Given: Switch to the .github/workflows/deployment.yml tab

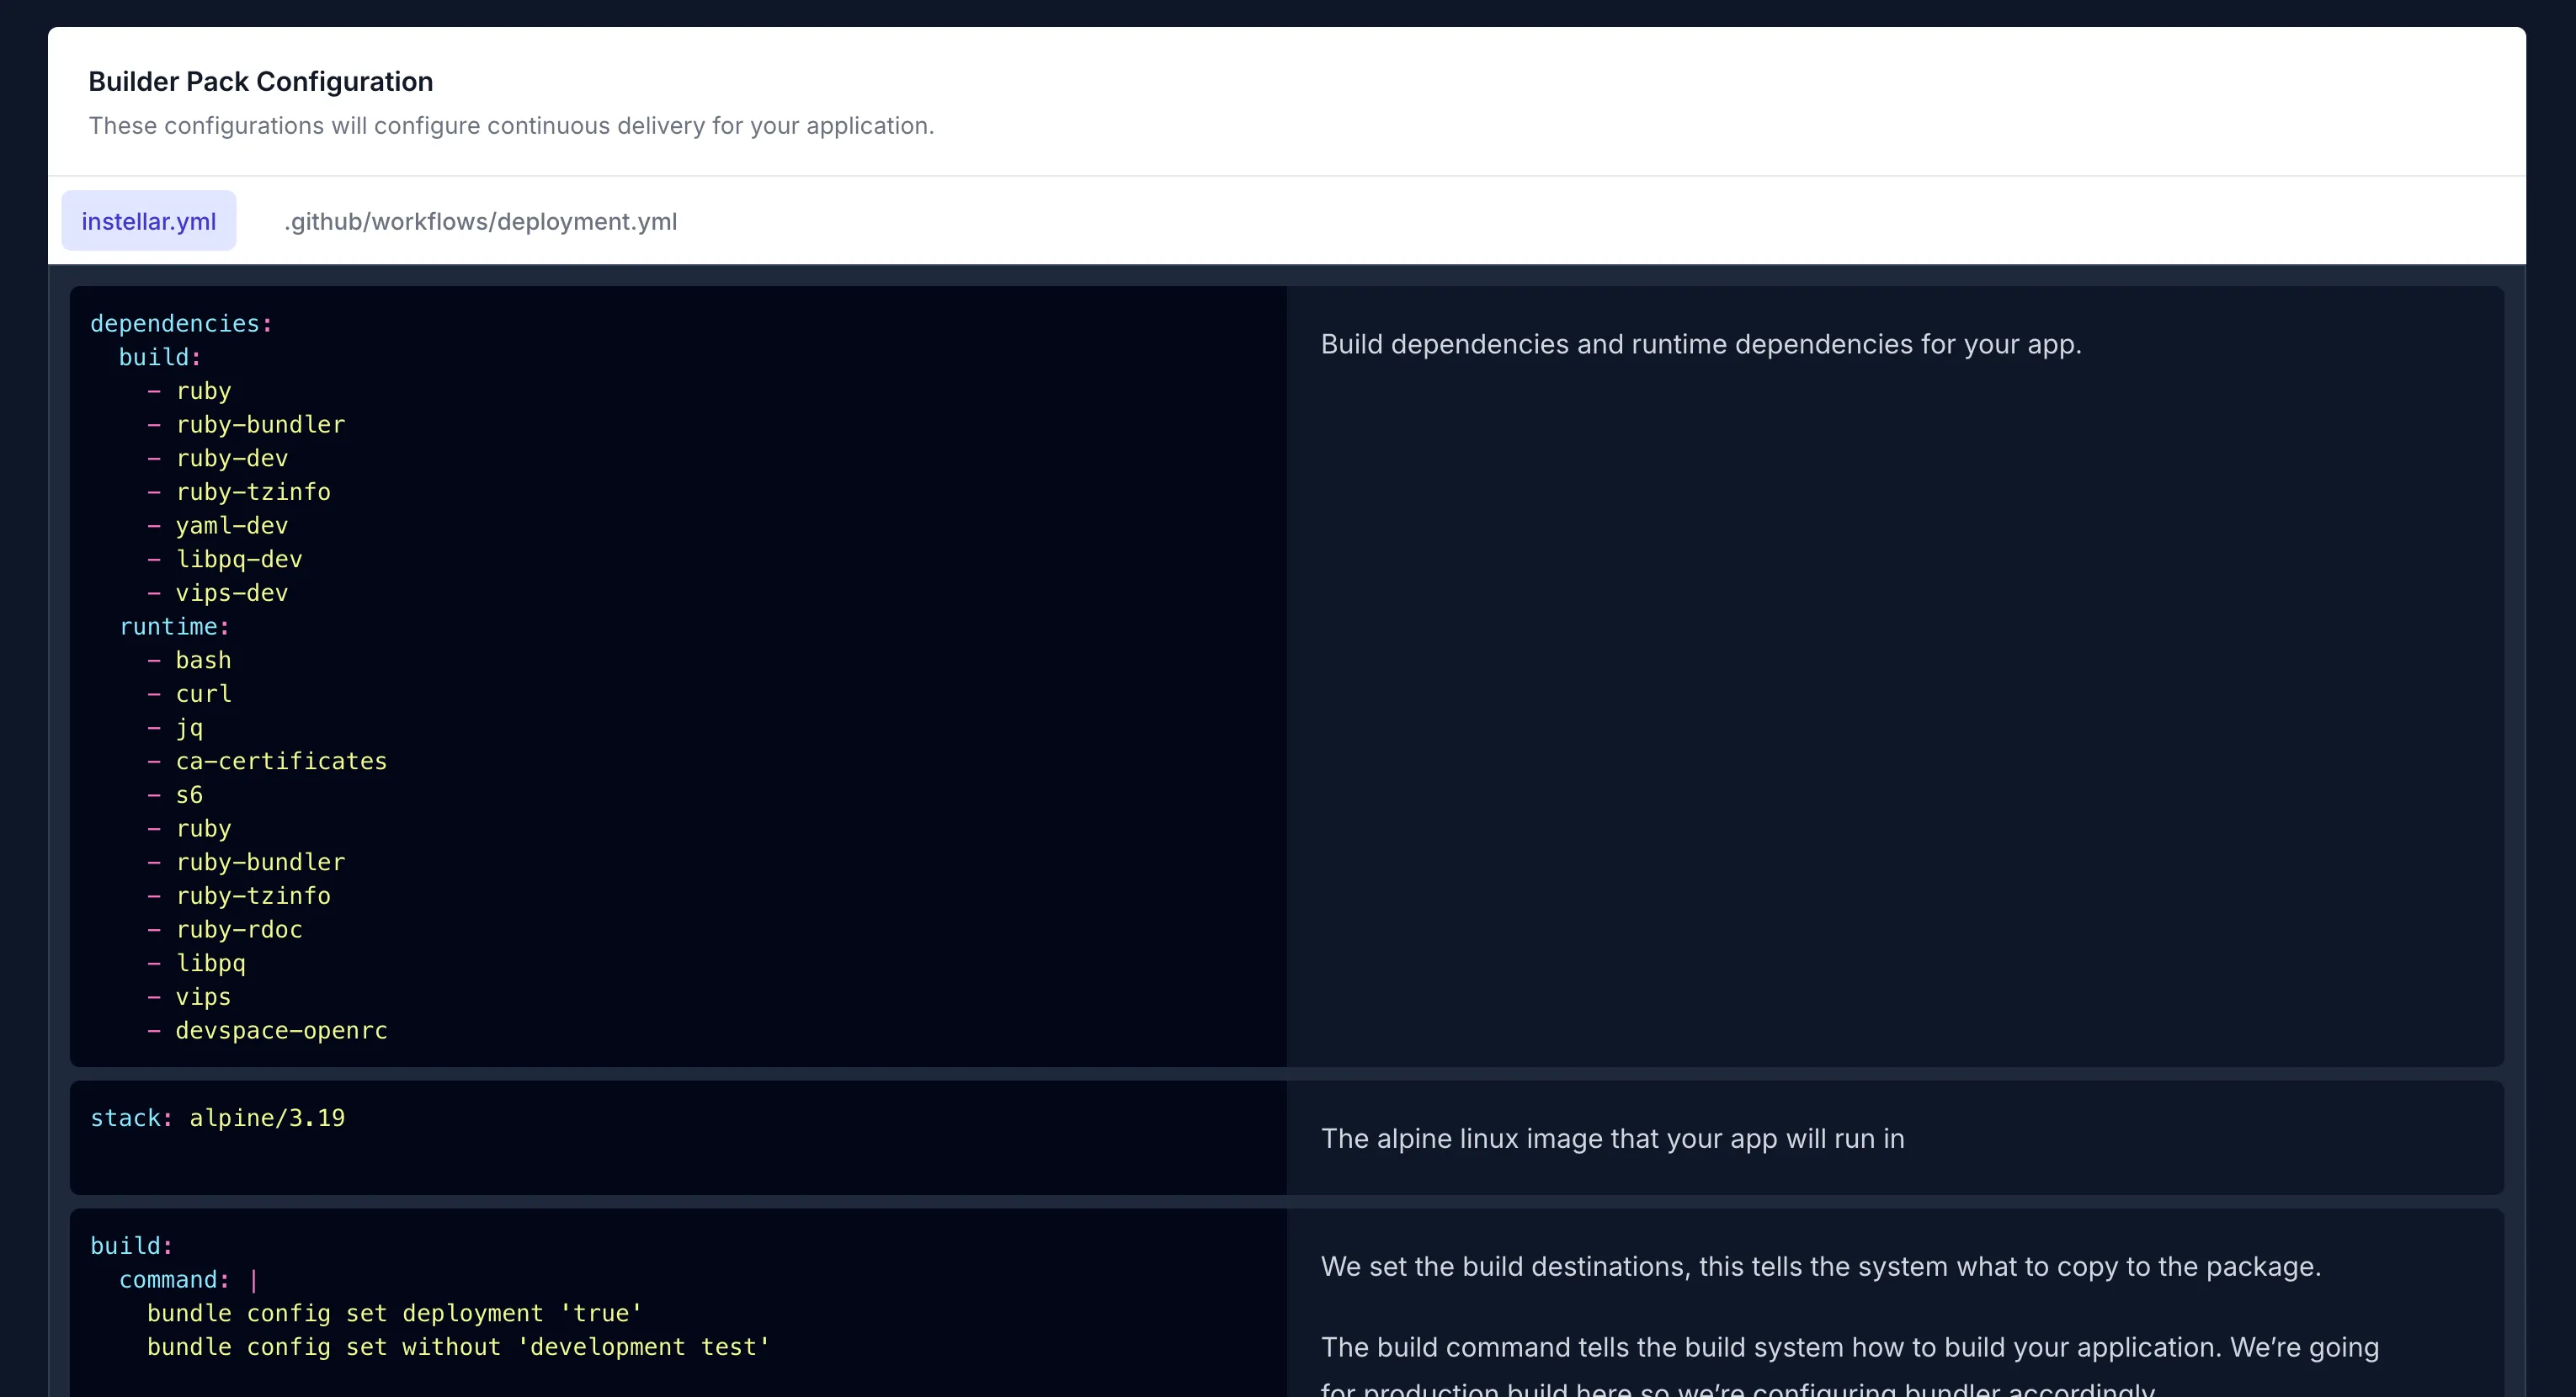Looking at the screenshot, I should [x=480, y=221].
